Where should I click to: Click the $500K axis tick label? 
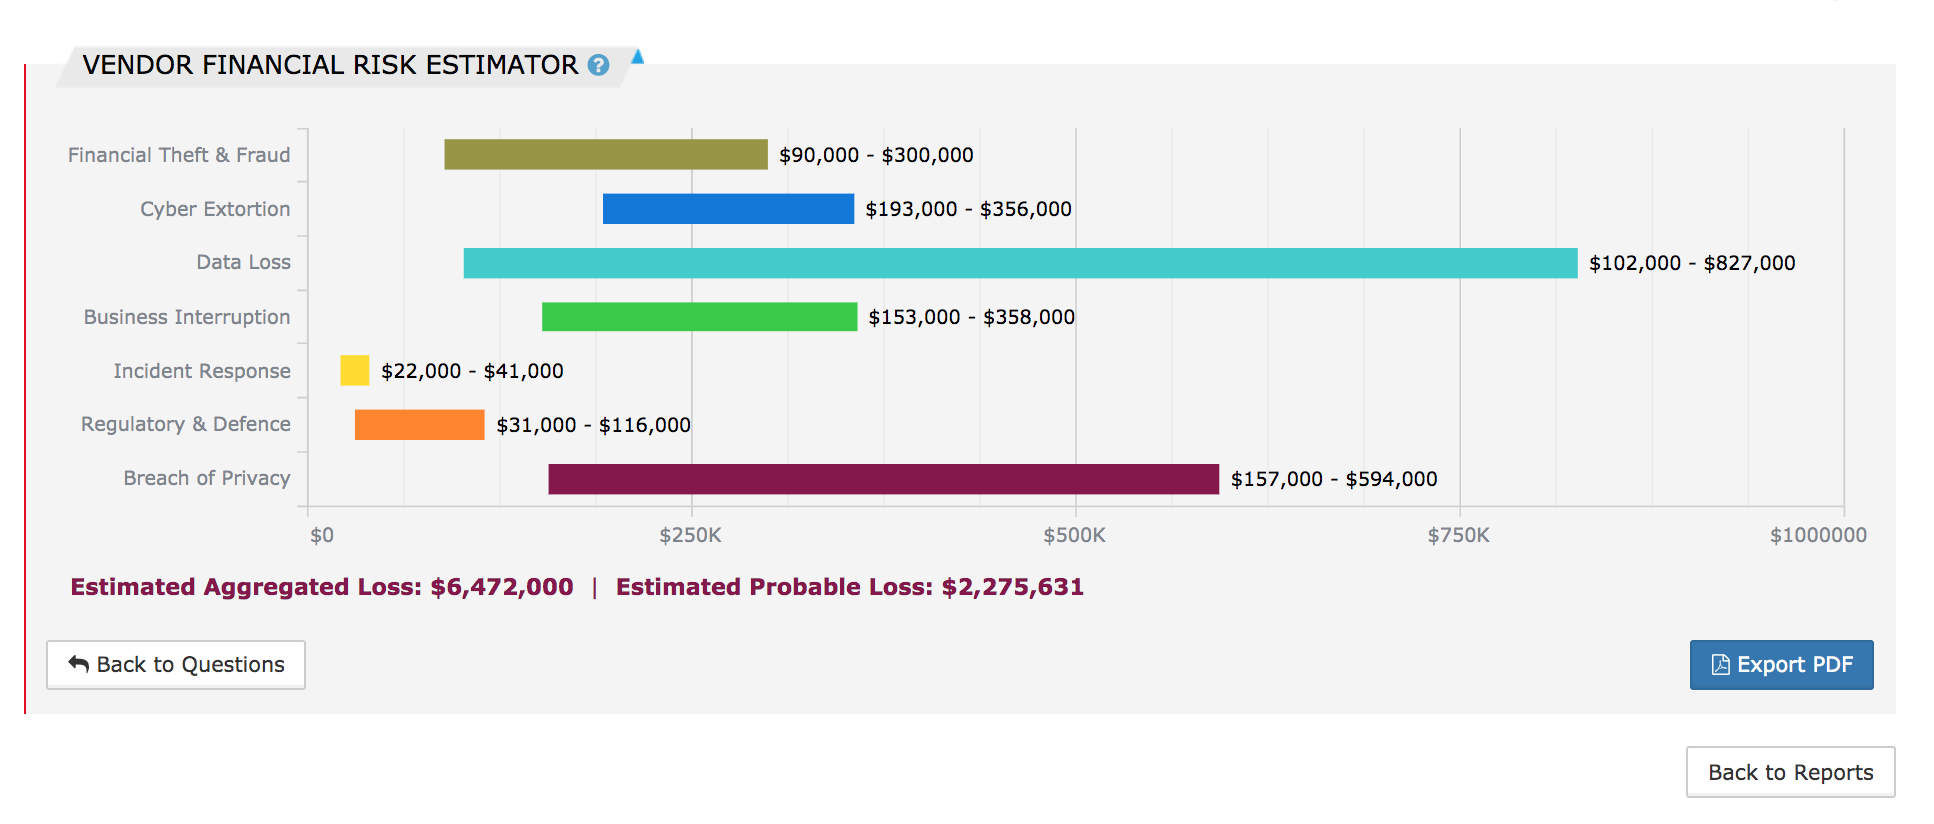[x=1074, y=535]
